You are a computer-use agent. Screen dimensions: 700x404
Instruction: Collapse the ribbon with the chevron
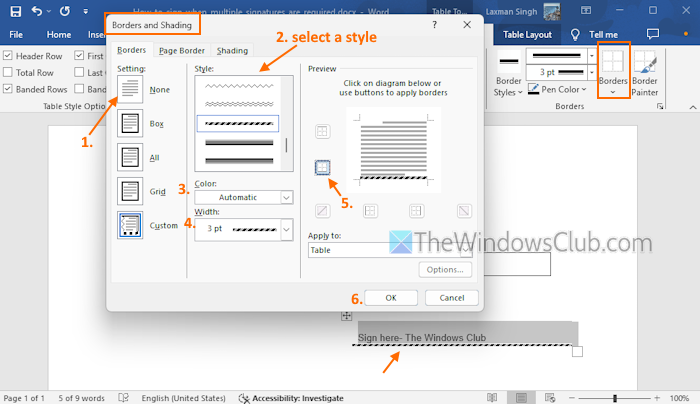click(692, 107)
